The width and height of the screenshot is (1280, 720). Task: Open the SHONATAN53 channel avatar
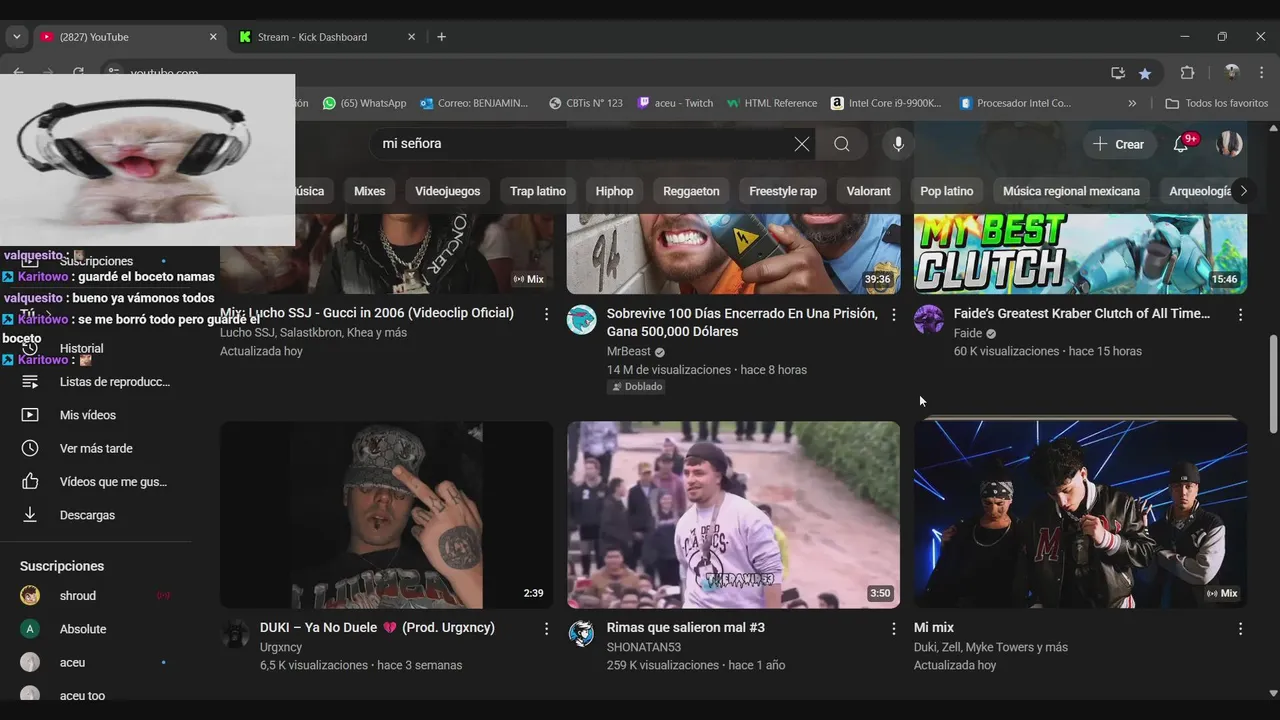pyautogui.click(x=581, y=634)
